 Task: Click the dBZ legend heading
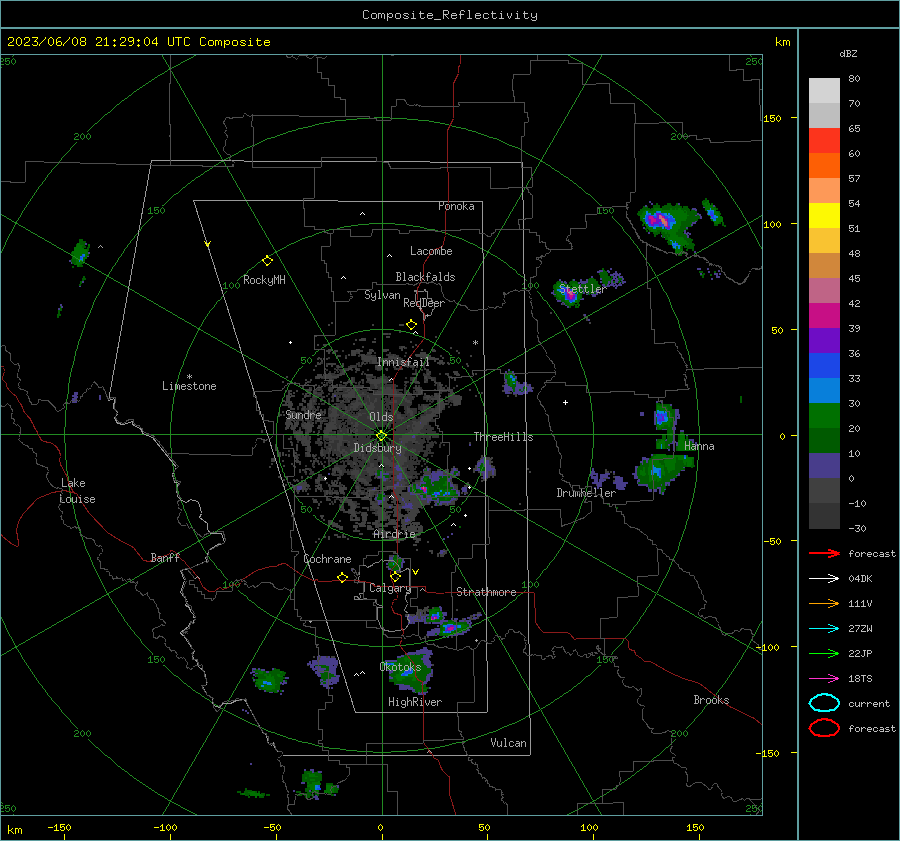click(x=848, y=54)
